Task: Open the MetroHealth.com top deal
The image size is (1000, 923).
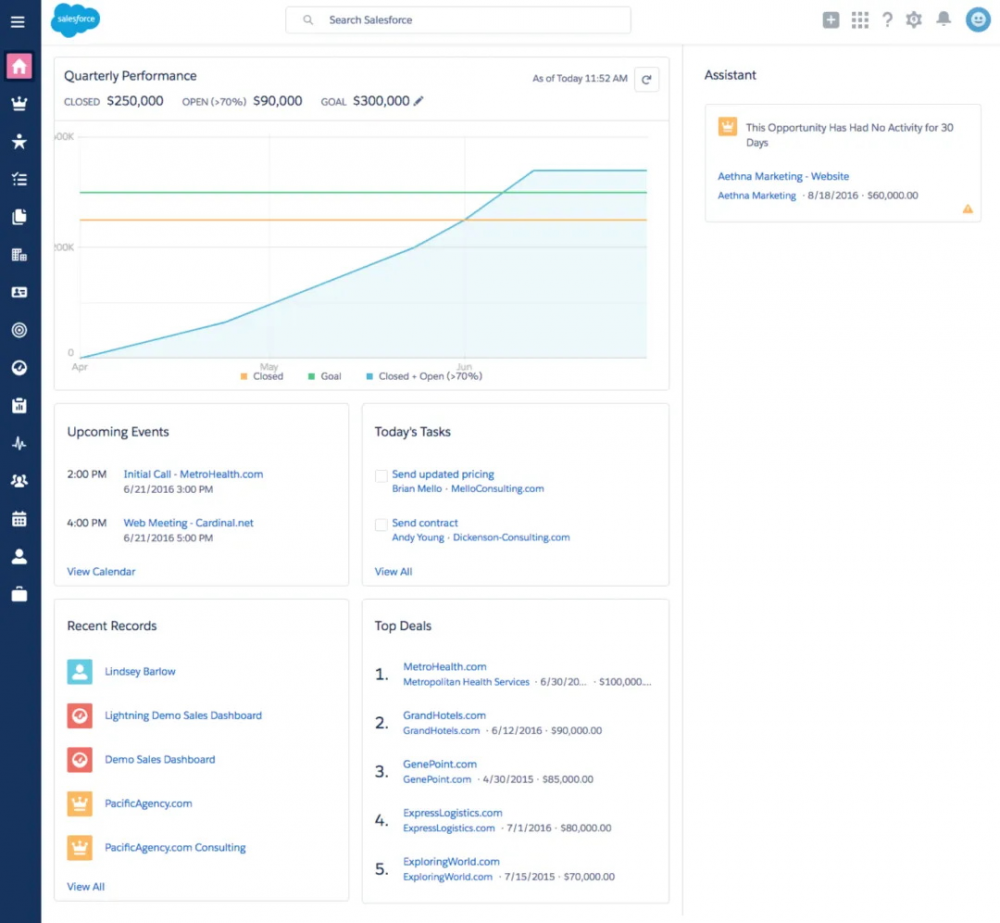Action: click(x=445, y=667)
